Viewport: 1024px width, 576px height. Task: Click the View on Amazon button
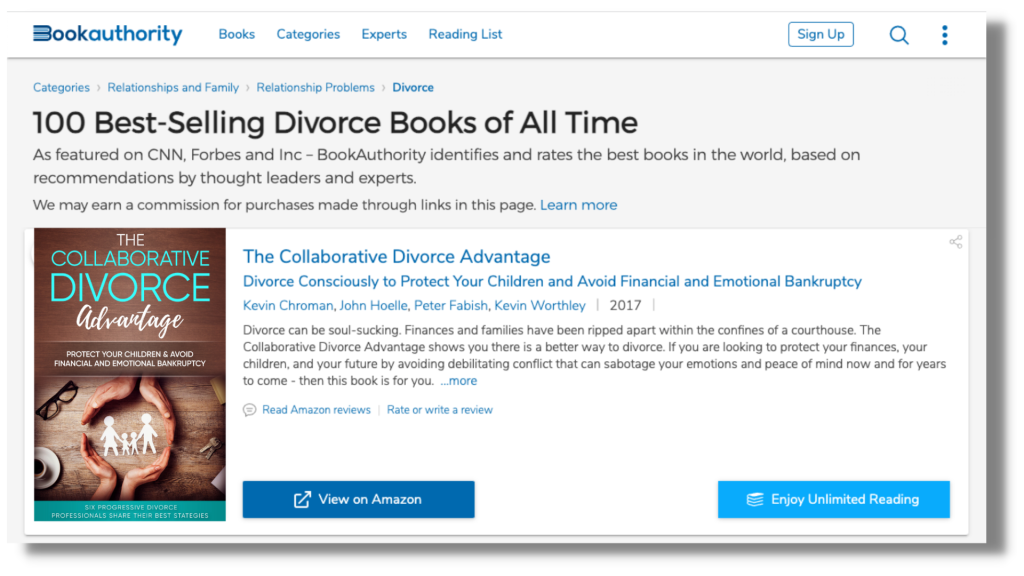coord(358,499)
